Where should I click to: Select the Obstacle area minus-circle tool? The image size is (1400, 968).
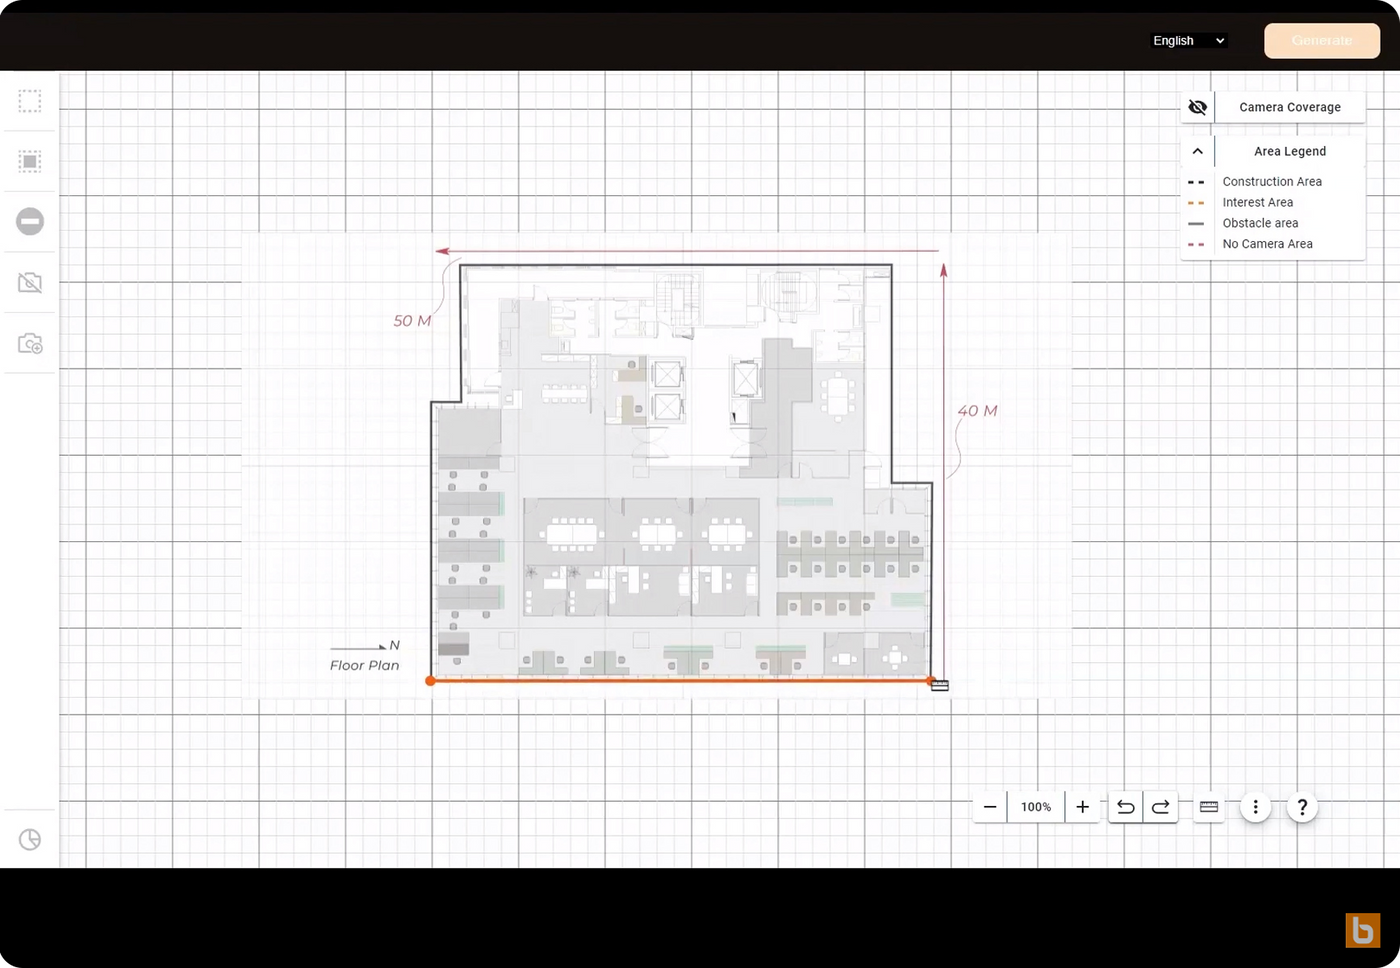30,222
